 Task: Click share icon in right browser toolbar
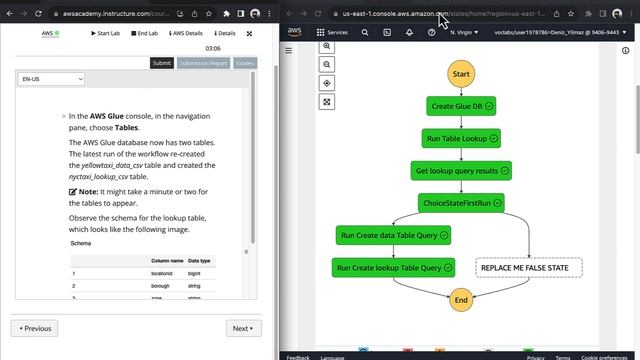556,13
